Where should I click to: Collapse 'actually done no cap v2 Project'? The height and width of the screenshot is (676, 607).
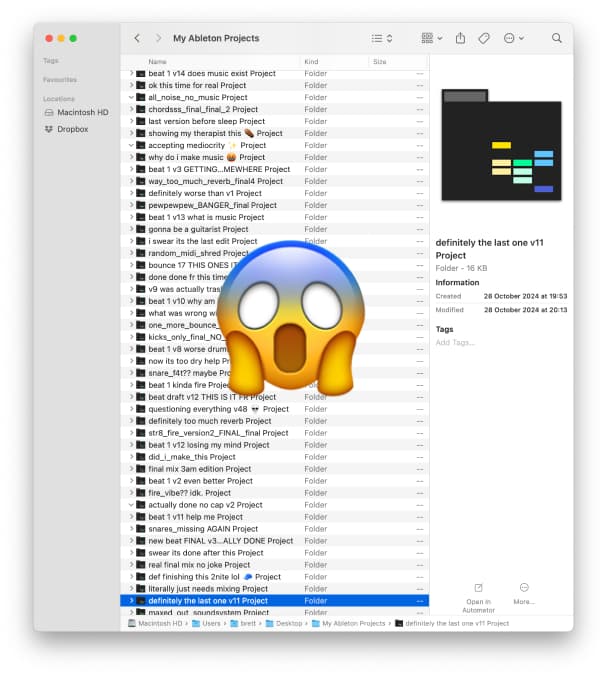point(131,505)
